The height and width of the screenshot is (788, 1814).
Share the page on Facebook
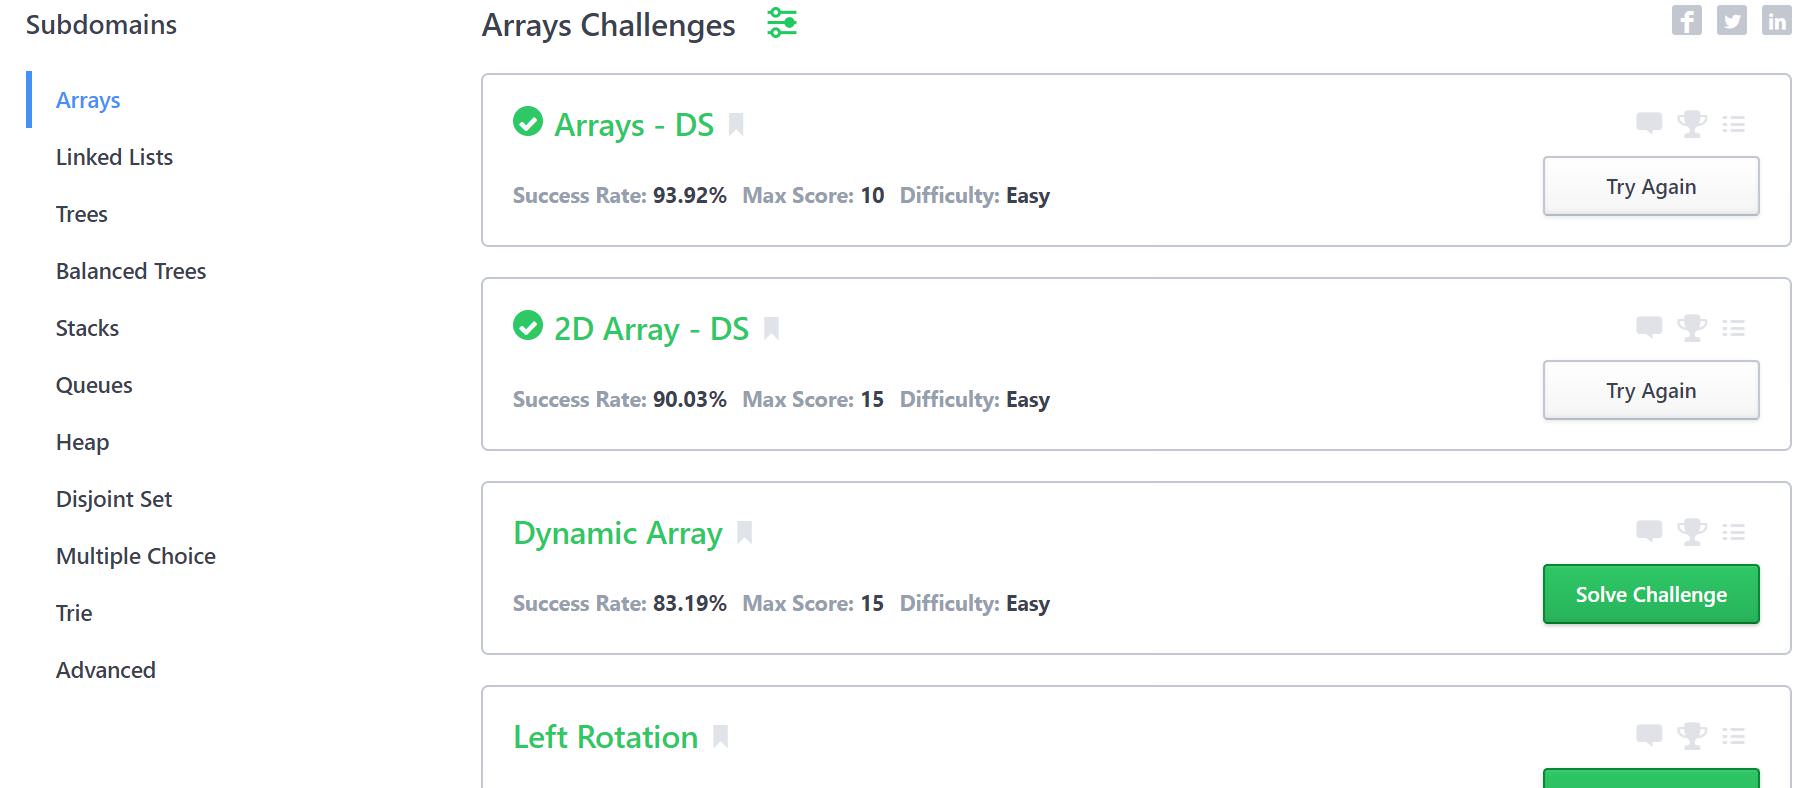point(1686,20)
